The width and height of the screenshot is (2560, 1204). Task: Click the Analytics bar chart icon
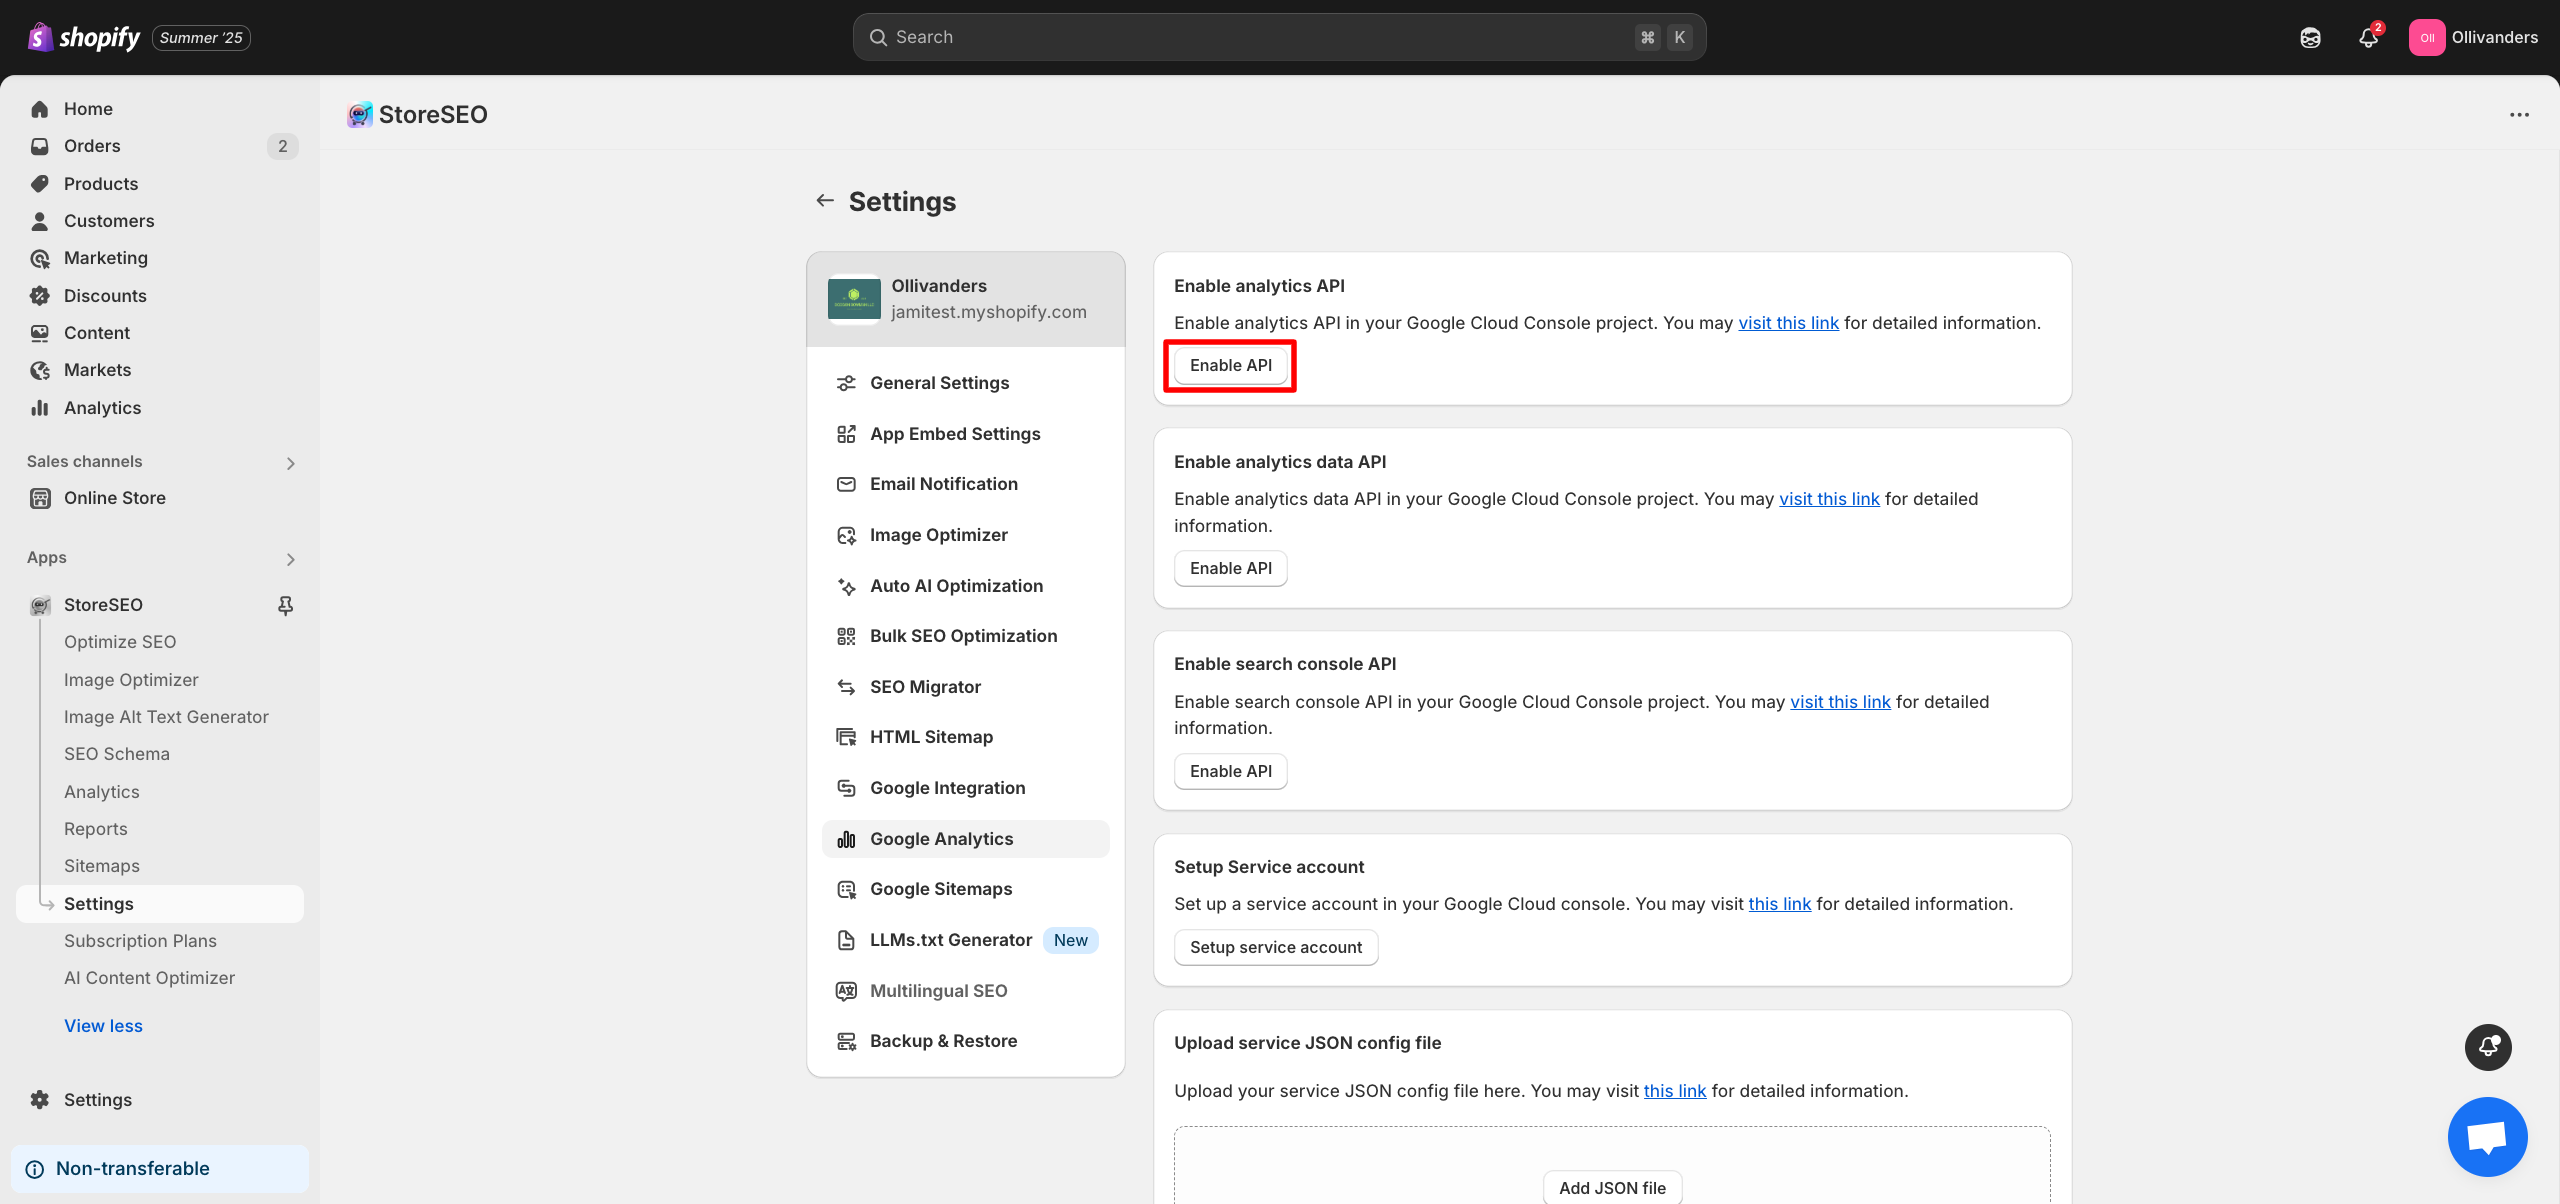[40, 408]
